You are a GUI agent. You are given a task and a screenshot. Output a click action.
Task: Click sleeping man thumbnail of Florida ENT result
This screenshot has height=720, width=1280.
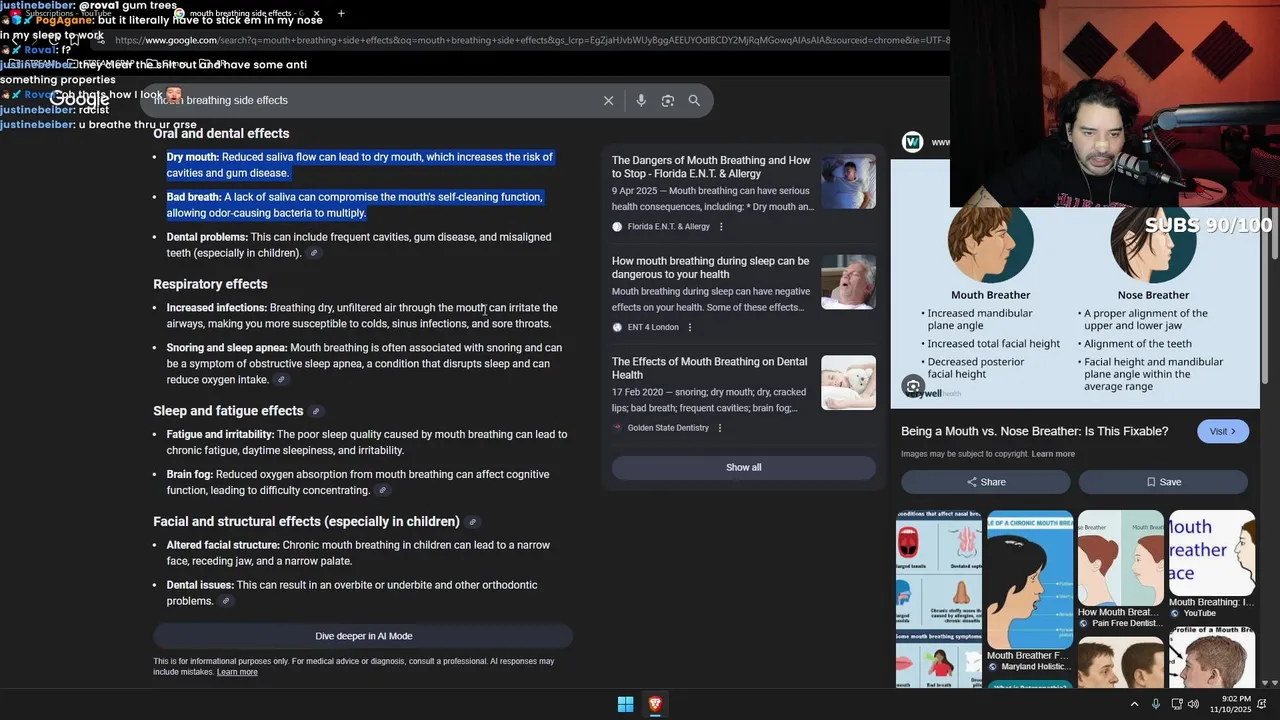pos(848,181)
